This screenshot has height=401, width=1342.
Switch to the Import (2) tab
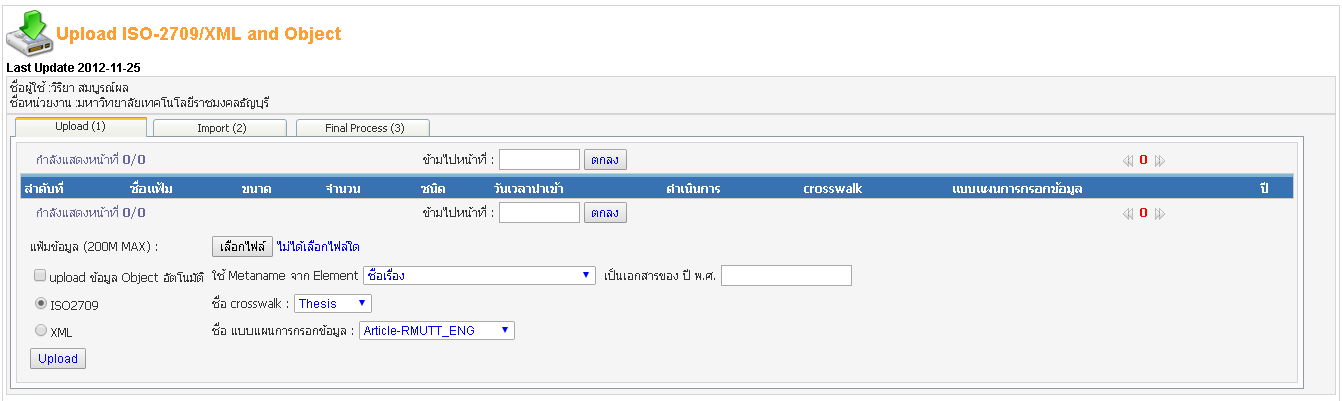221,128
